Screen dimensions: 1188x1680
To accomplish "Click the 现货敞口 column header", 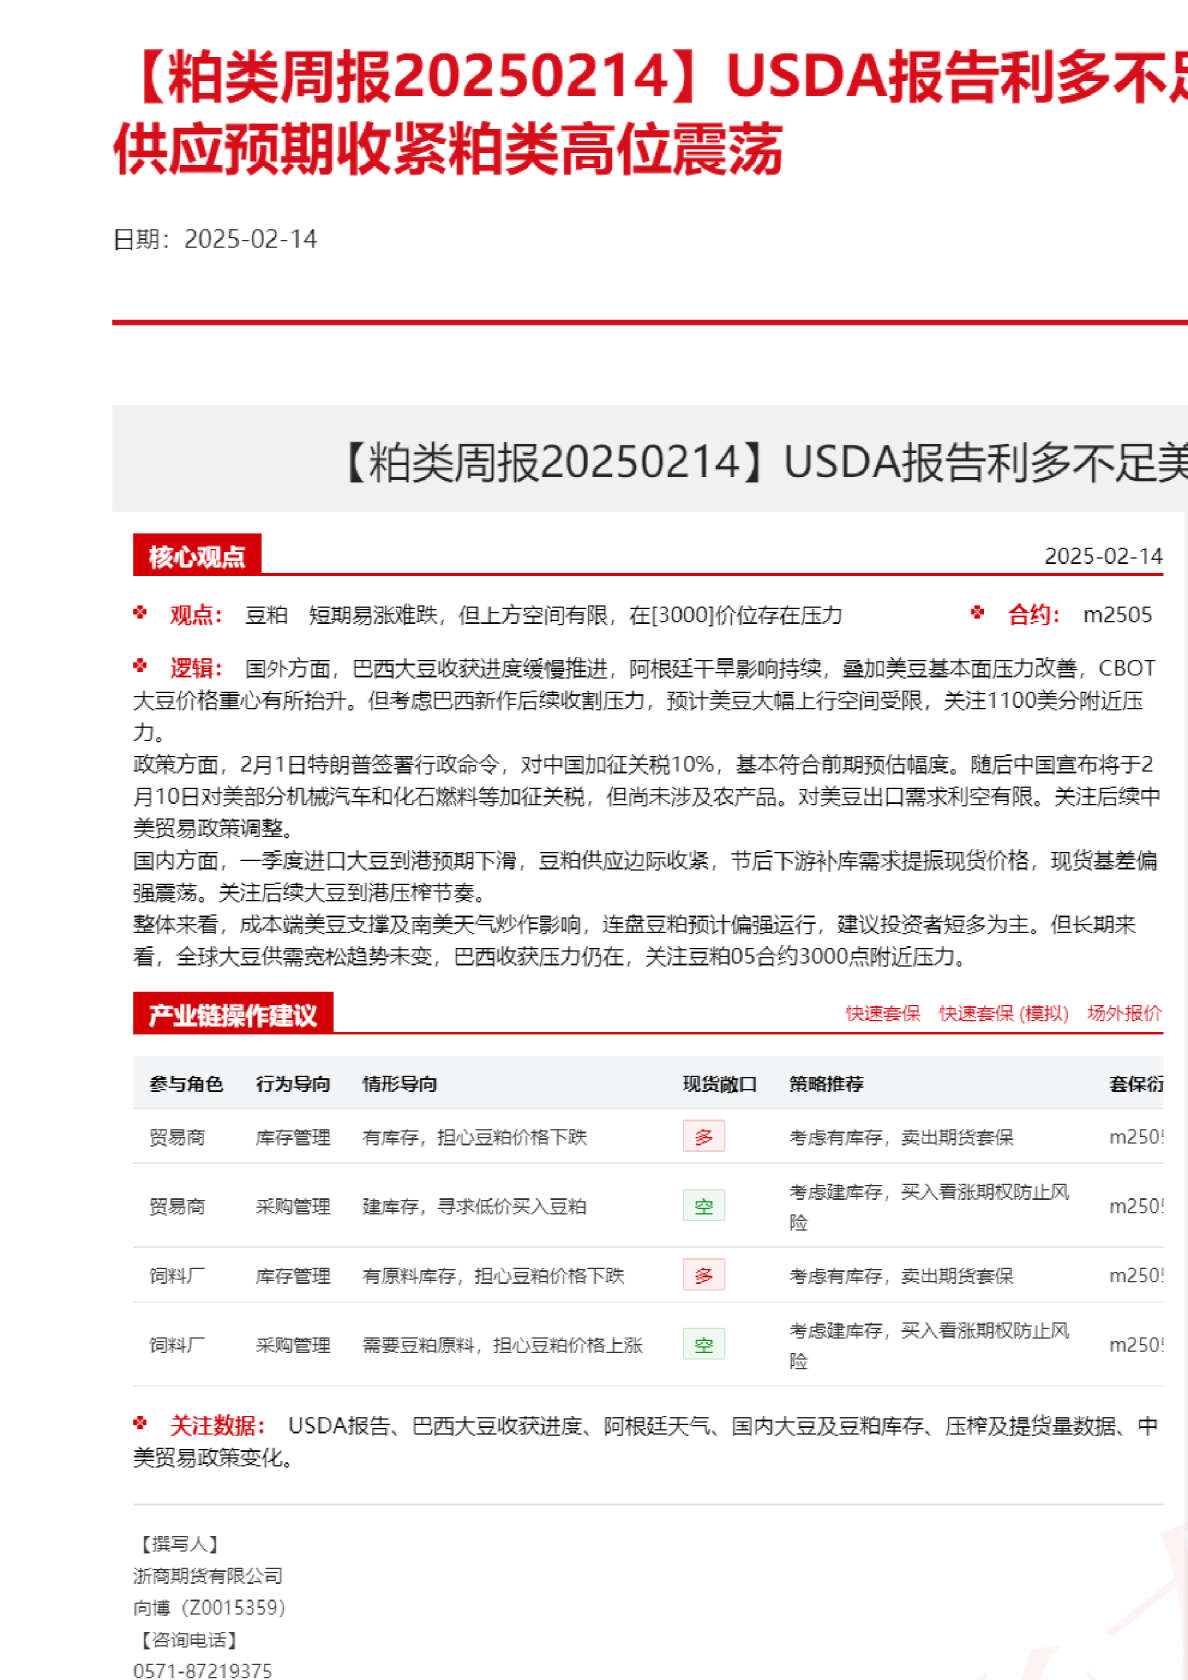I will 719,1084.
